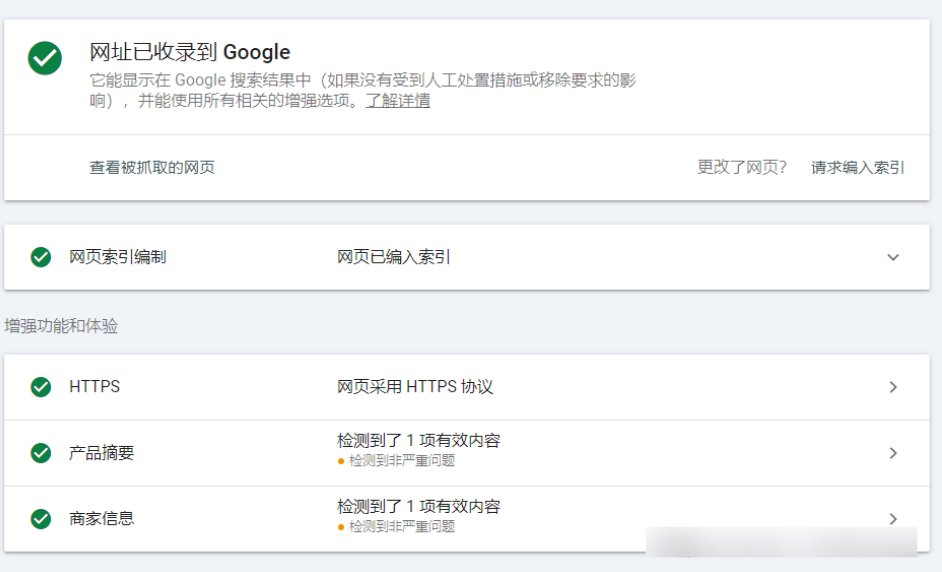Click the orange warning dot under 产品摘要 result
The width and height of the screenshot is (942, 572).
(341, 461)
